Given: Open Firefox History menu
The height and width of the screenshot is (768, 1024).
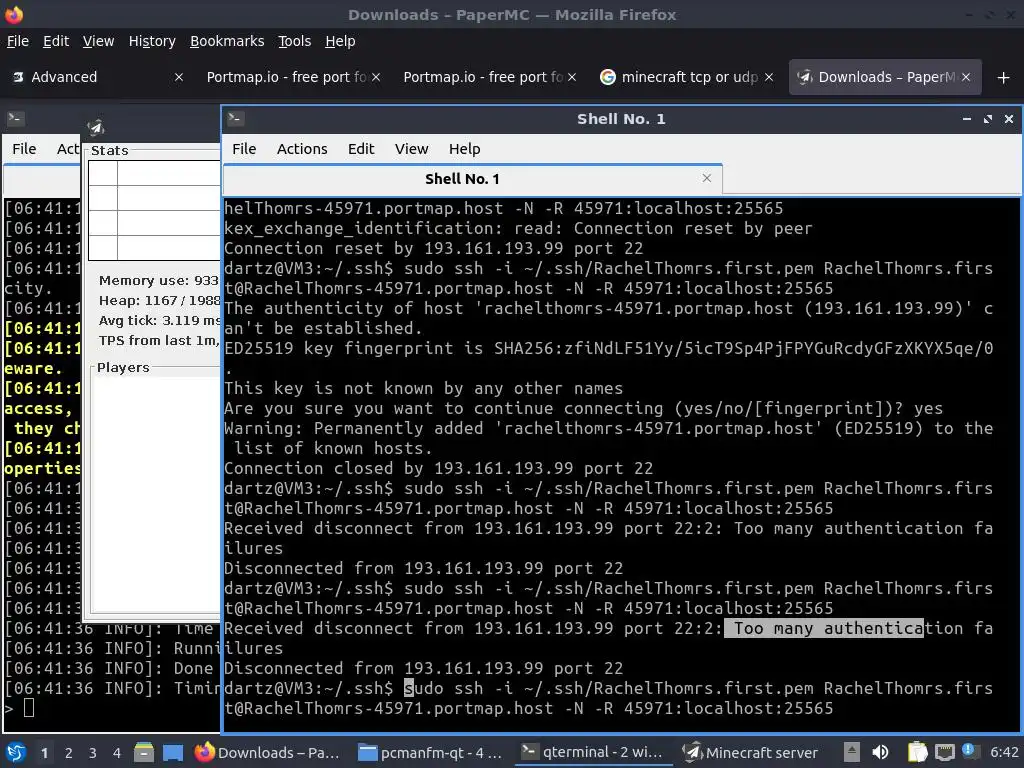Looking at the screenshot, I should [x=152, y=41].
